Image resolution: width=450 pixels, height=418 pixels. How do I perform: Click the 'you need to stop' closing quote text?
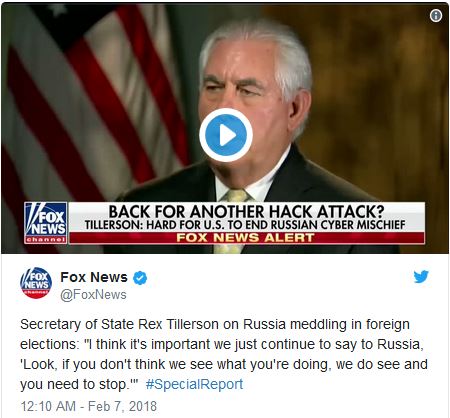click(79, 384)
